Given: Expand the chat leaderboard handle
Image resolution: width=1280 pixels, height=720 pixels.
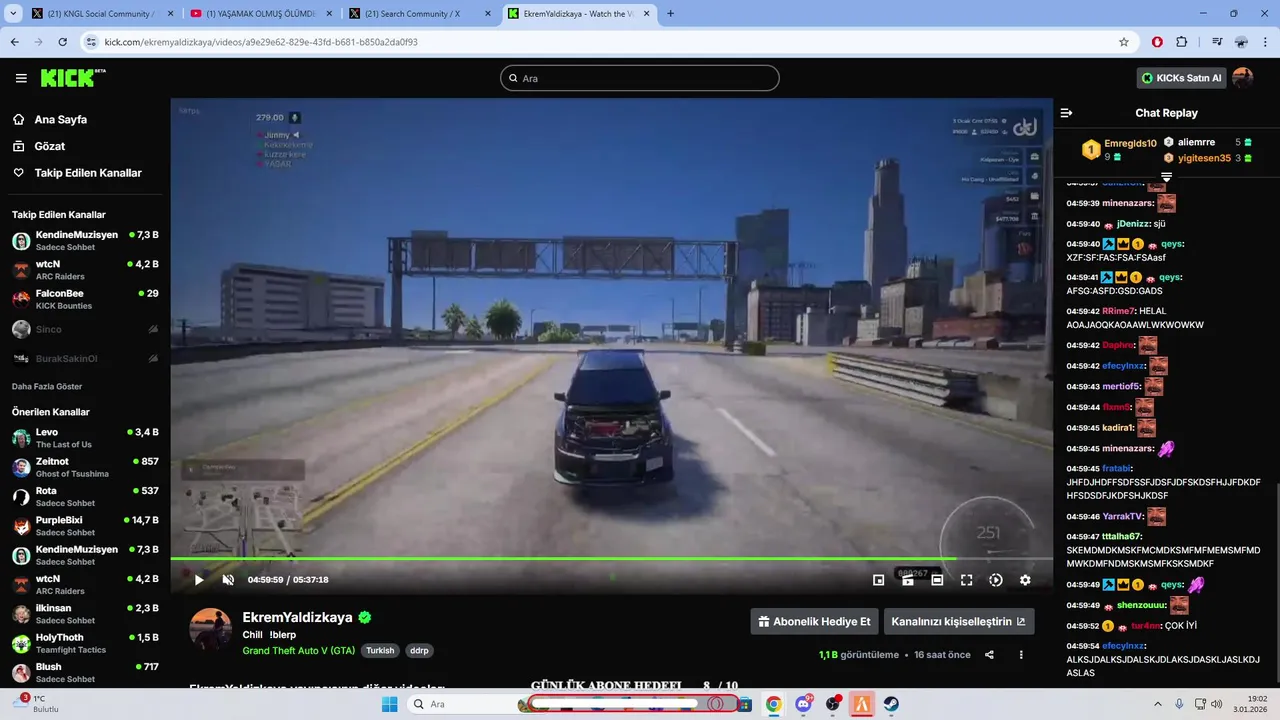Looking at the screenshot, I should click(x=1166, y=177).
